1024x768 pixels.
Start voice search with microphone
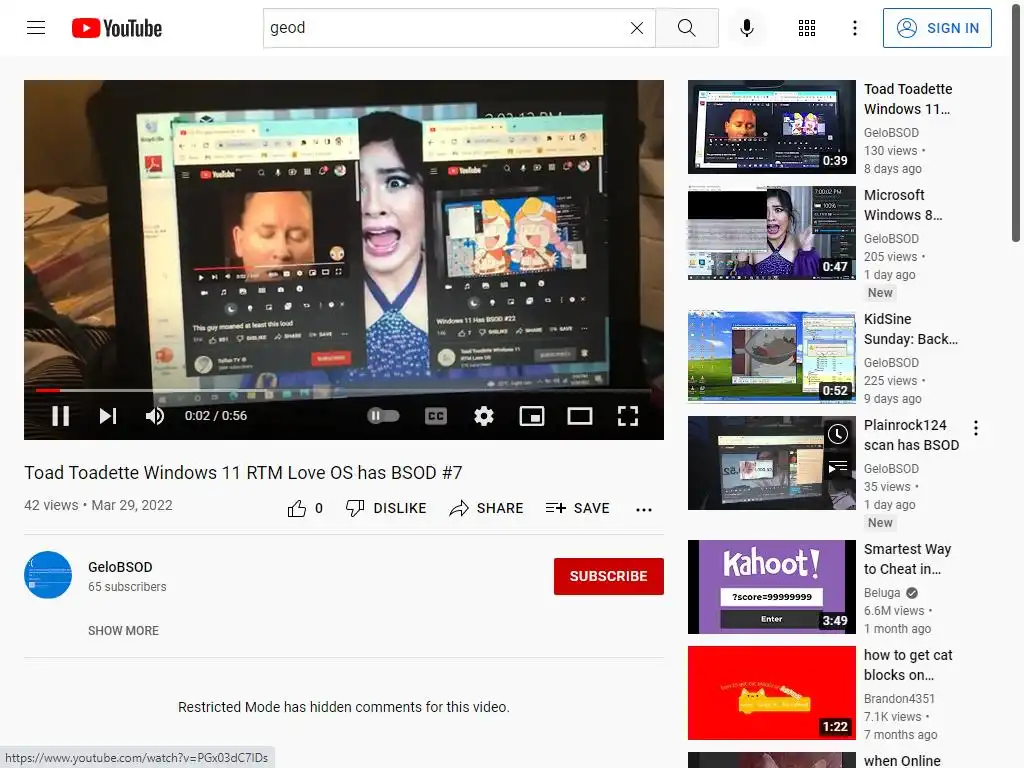tap(747, 28)
